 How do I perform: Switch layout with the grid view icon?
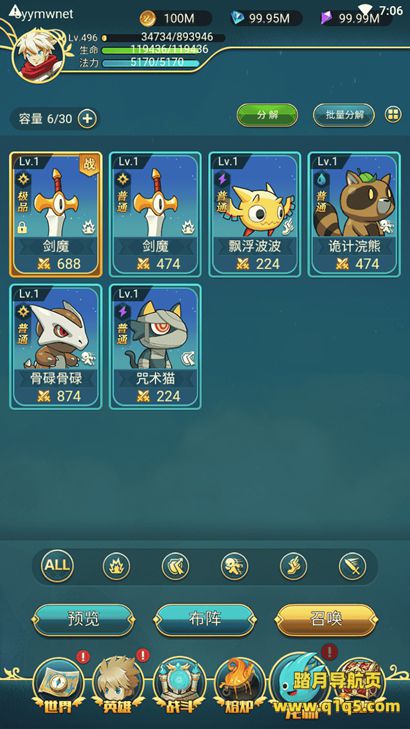(393, 114)
